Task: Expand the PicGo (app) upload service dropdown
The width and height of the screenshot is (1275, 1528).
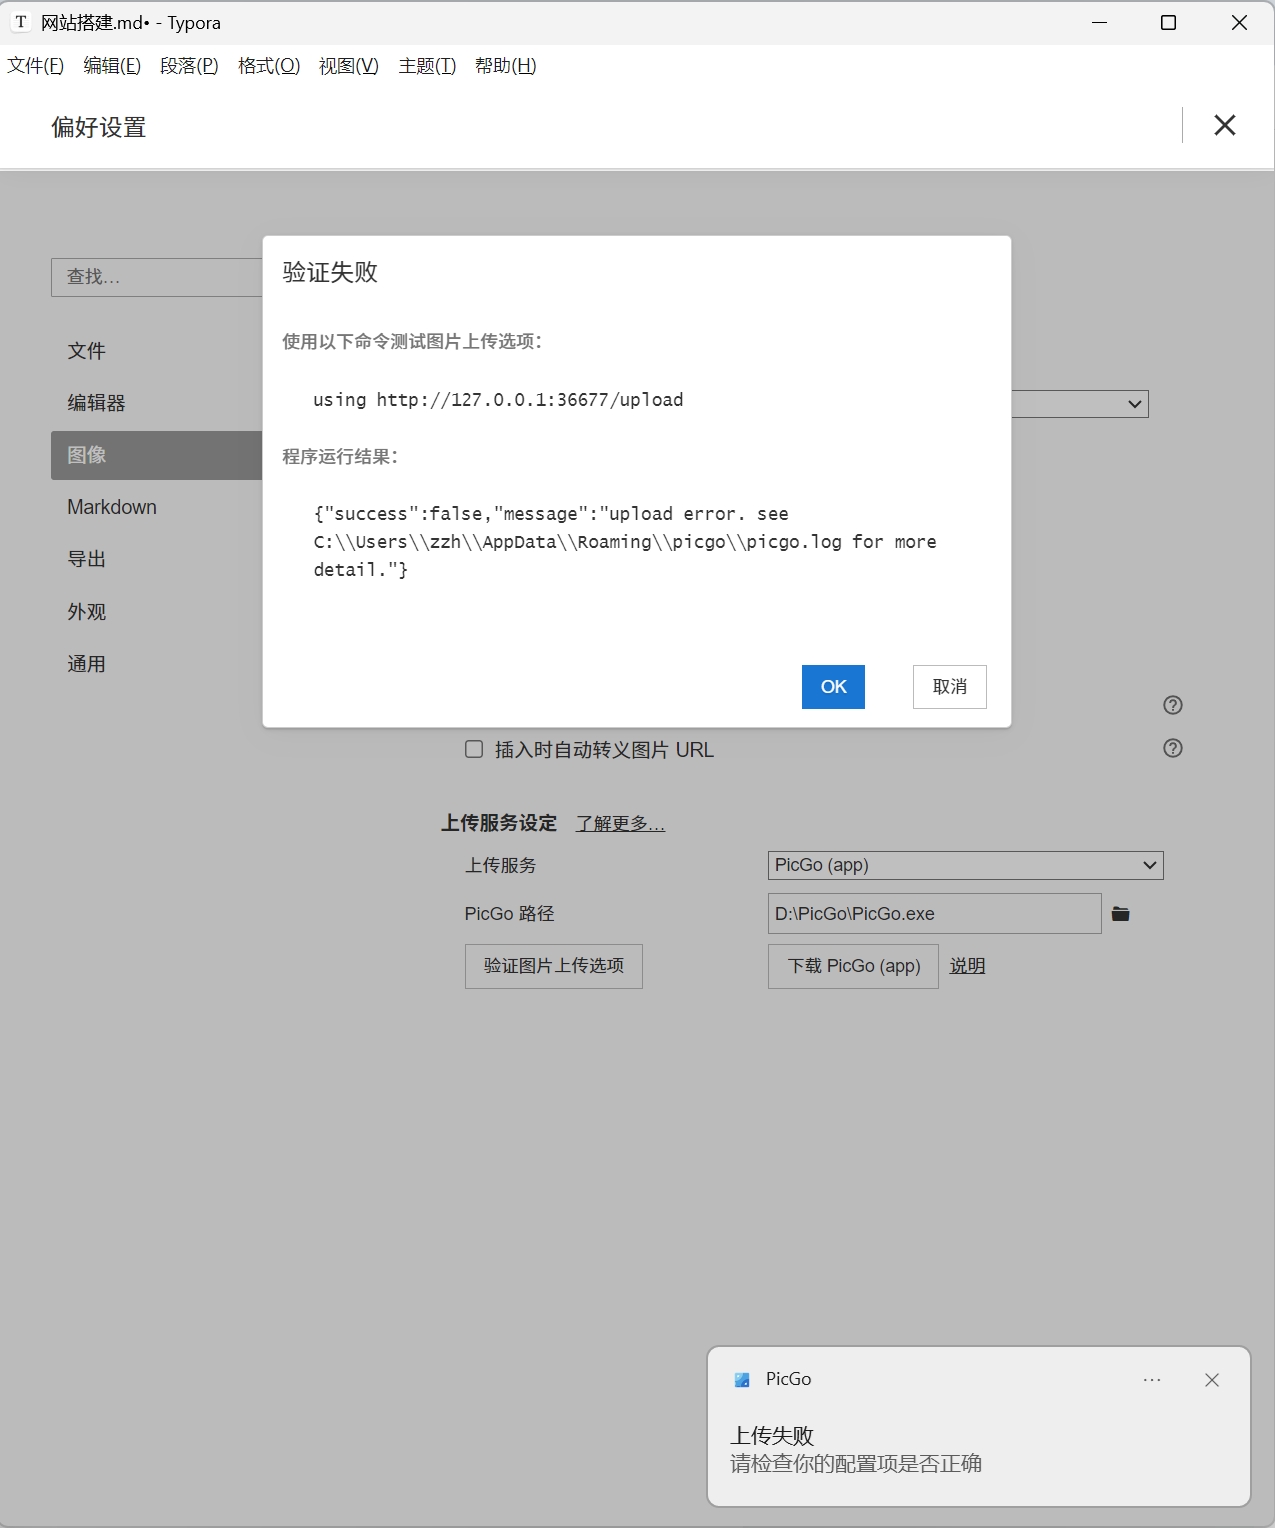Action: click(965, 865)
